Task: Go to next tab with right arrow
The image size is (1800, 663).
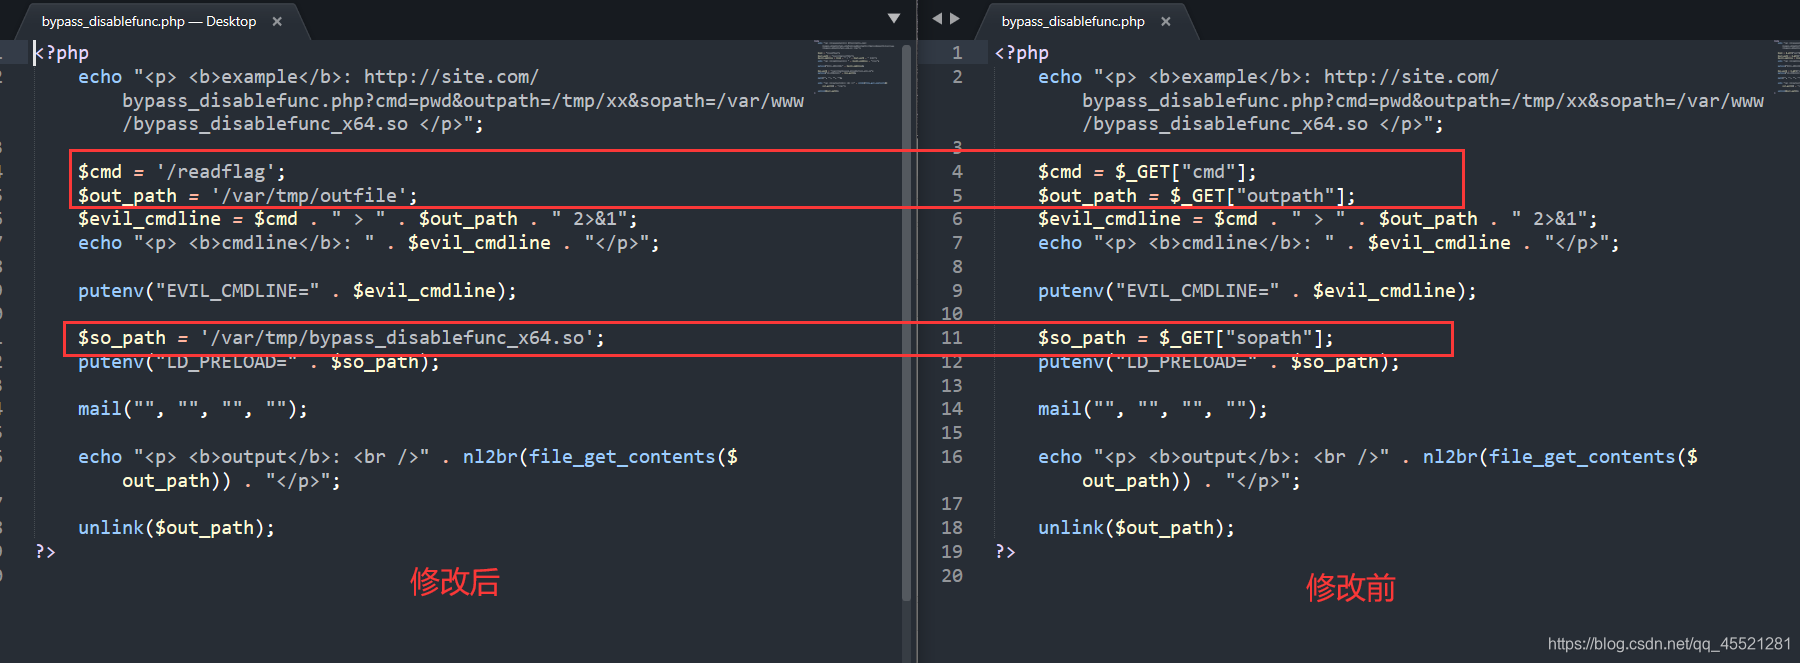Action: [x=955, y=18]
